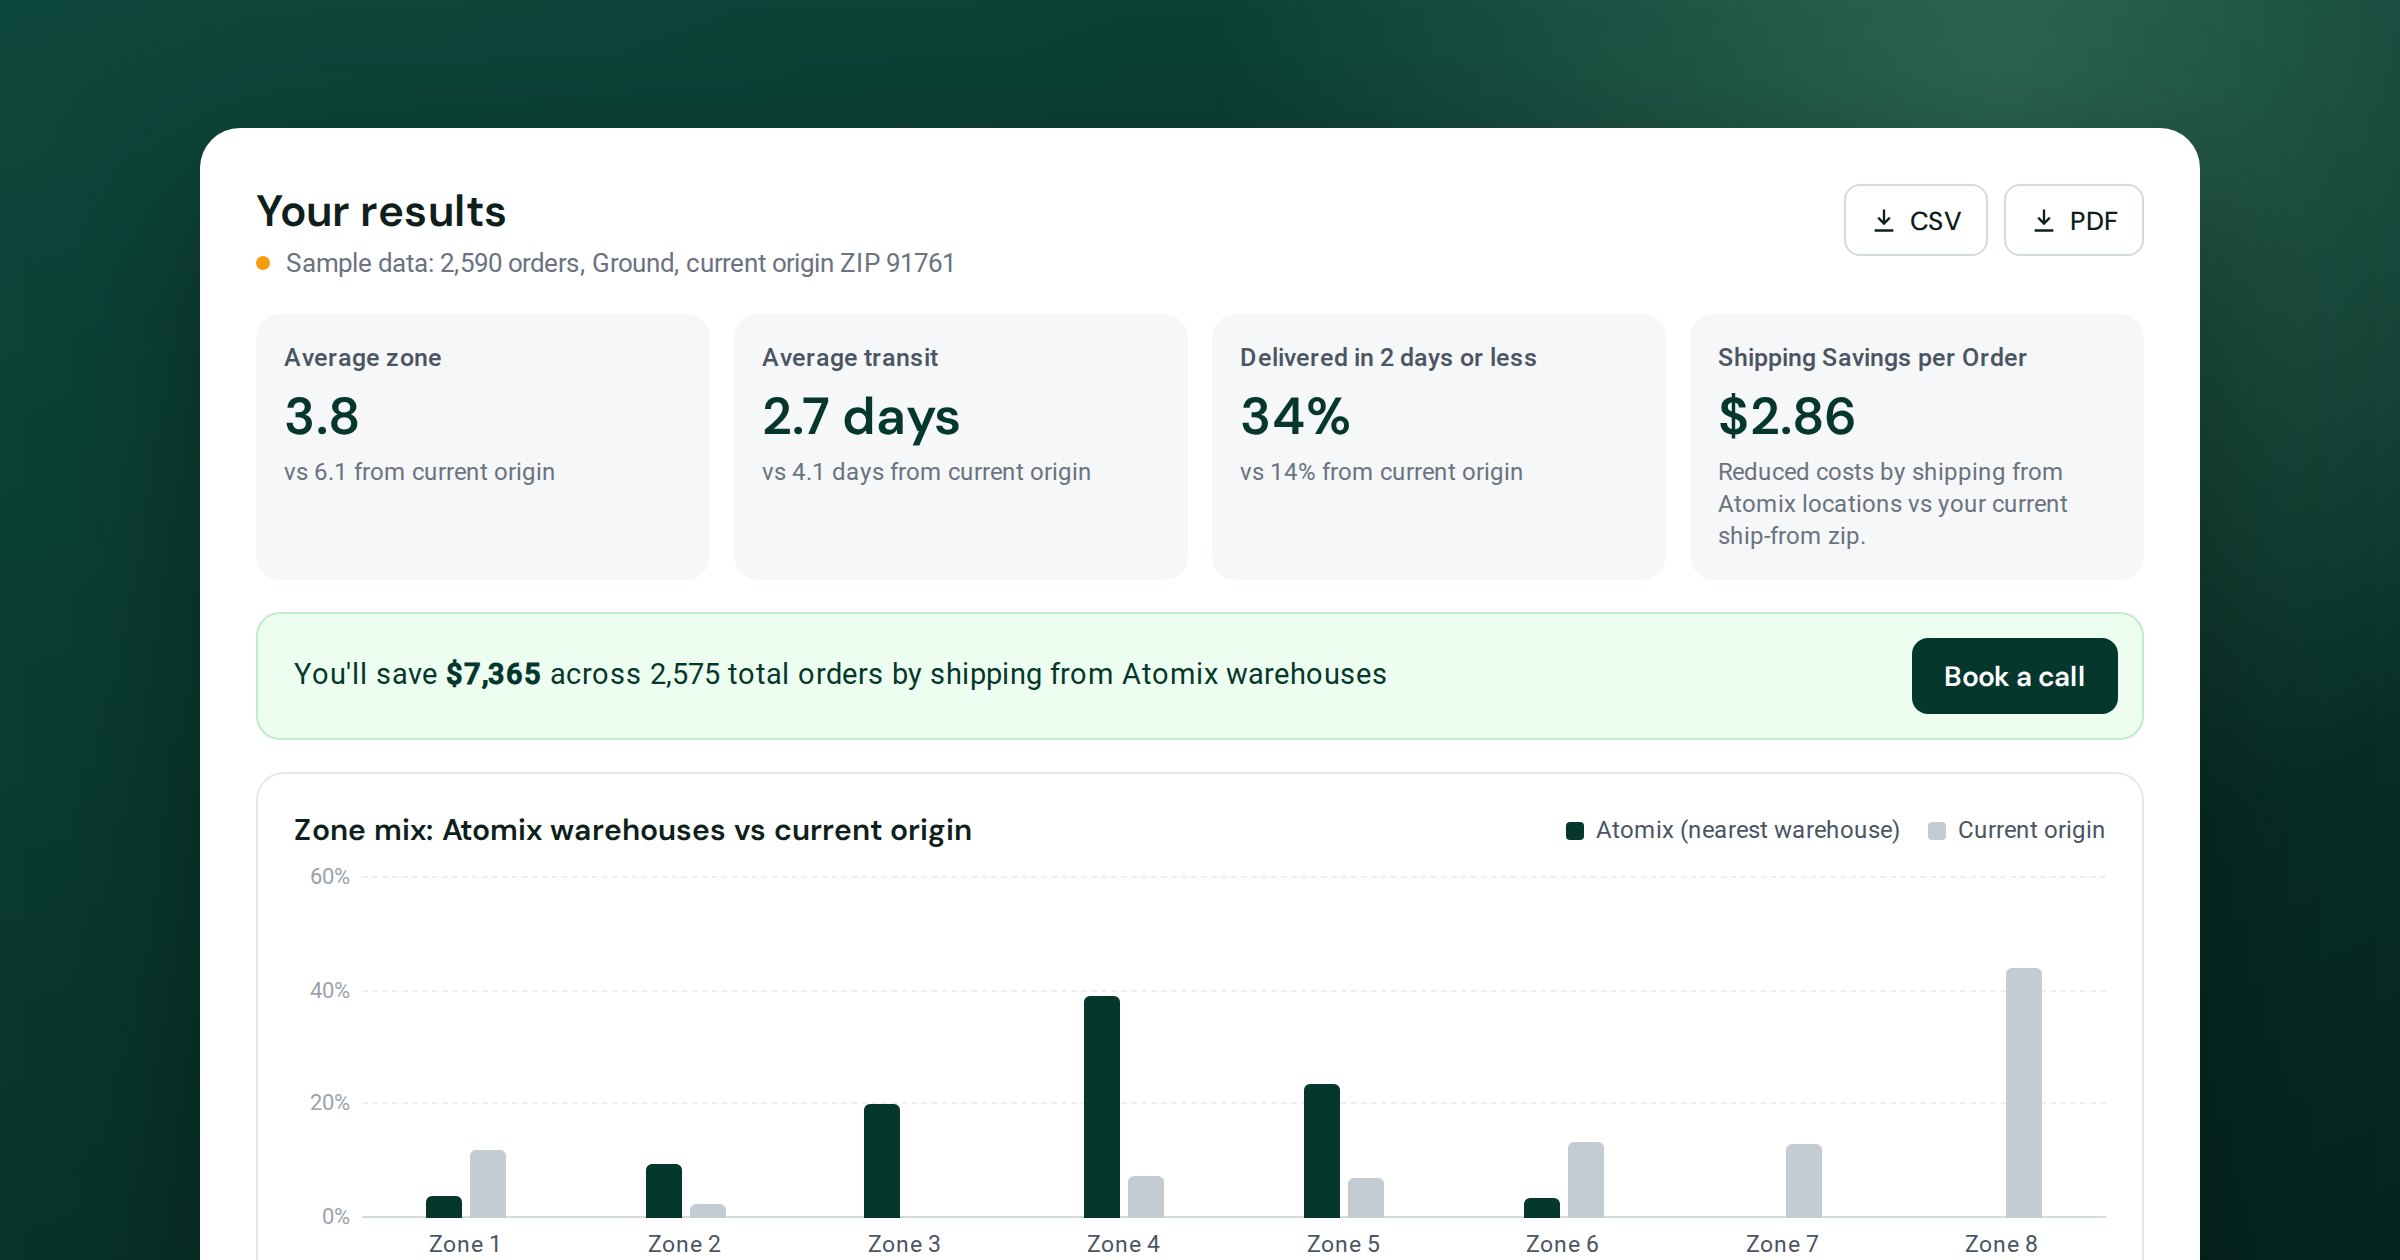The width and height of the screenshot is (2400, 1260).
Task: Click the Zone 4 current origin bar
Action: click(x=1146, y=1196)
